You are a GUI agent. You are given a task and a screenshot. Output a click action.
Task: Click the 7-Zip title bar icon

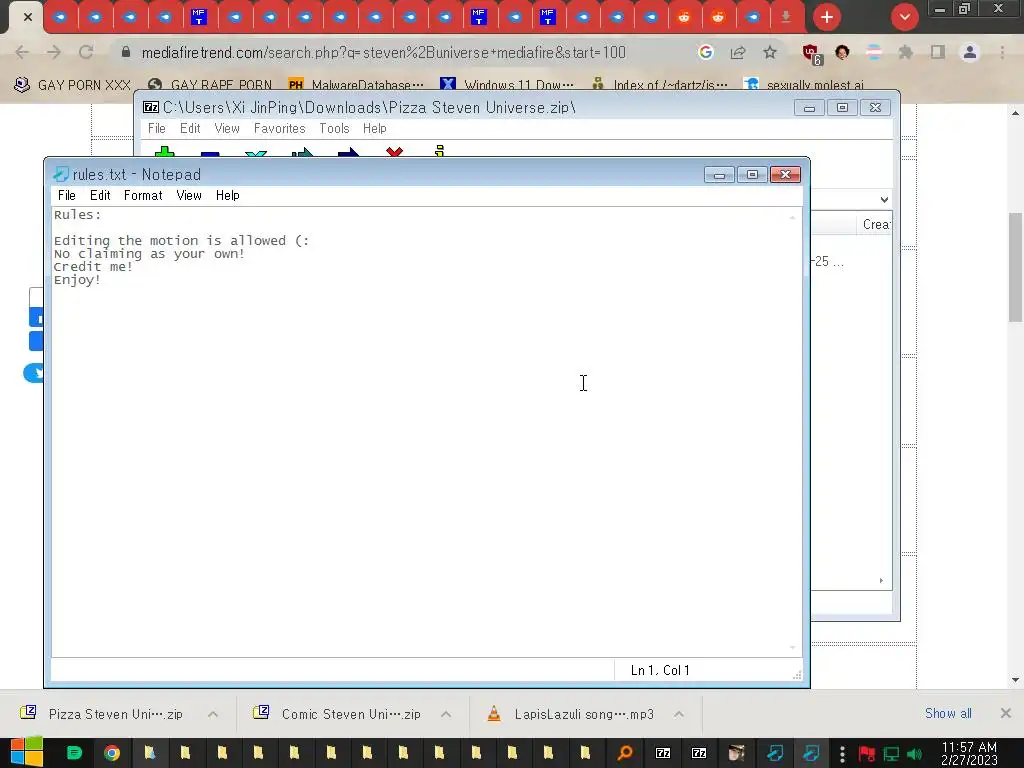click(151, 107)
